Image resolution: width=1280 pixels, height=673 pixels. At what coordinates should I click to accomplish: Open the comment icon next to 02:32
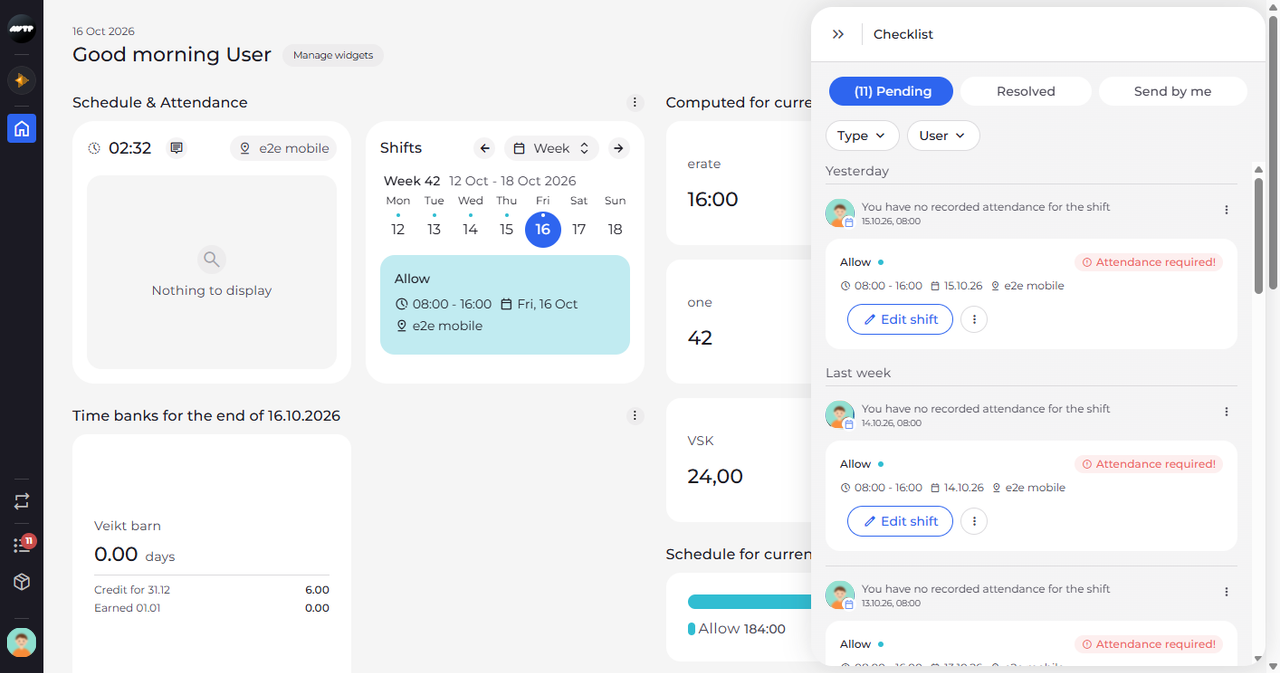pos(177,148)
